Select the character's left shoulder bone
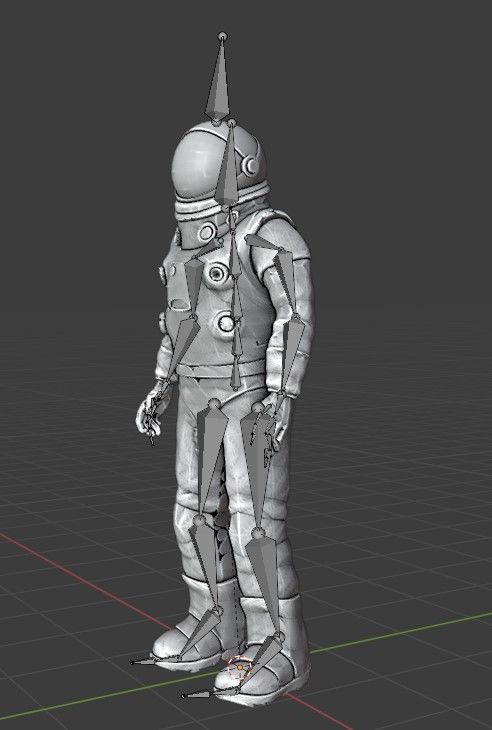This screenshot has height=730, width=492. pos(263,243)
